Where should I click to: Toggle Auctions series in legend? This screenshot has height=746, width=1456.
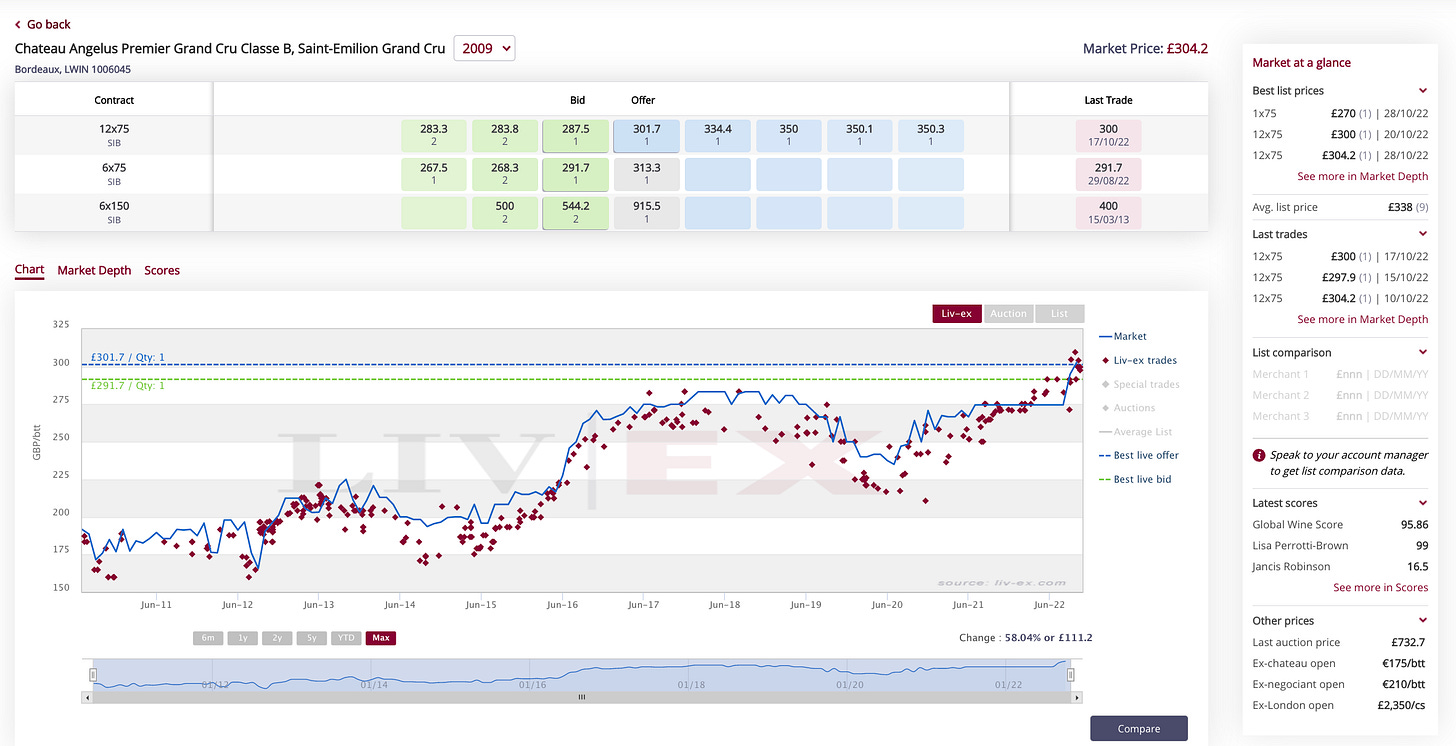(x=1128, y=408)
